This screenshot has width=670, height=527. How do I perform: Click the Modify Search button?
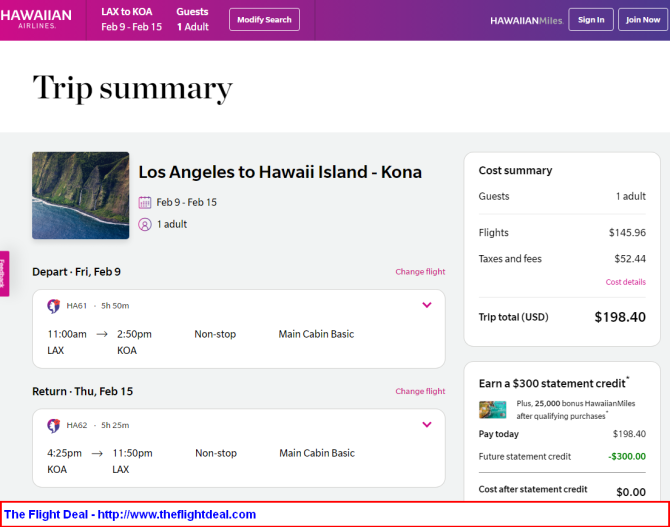coord(264,20)
